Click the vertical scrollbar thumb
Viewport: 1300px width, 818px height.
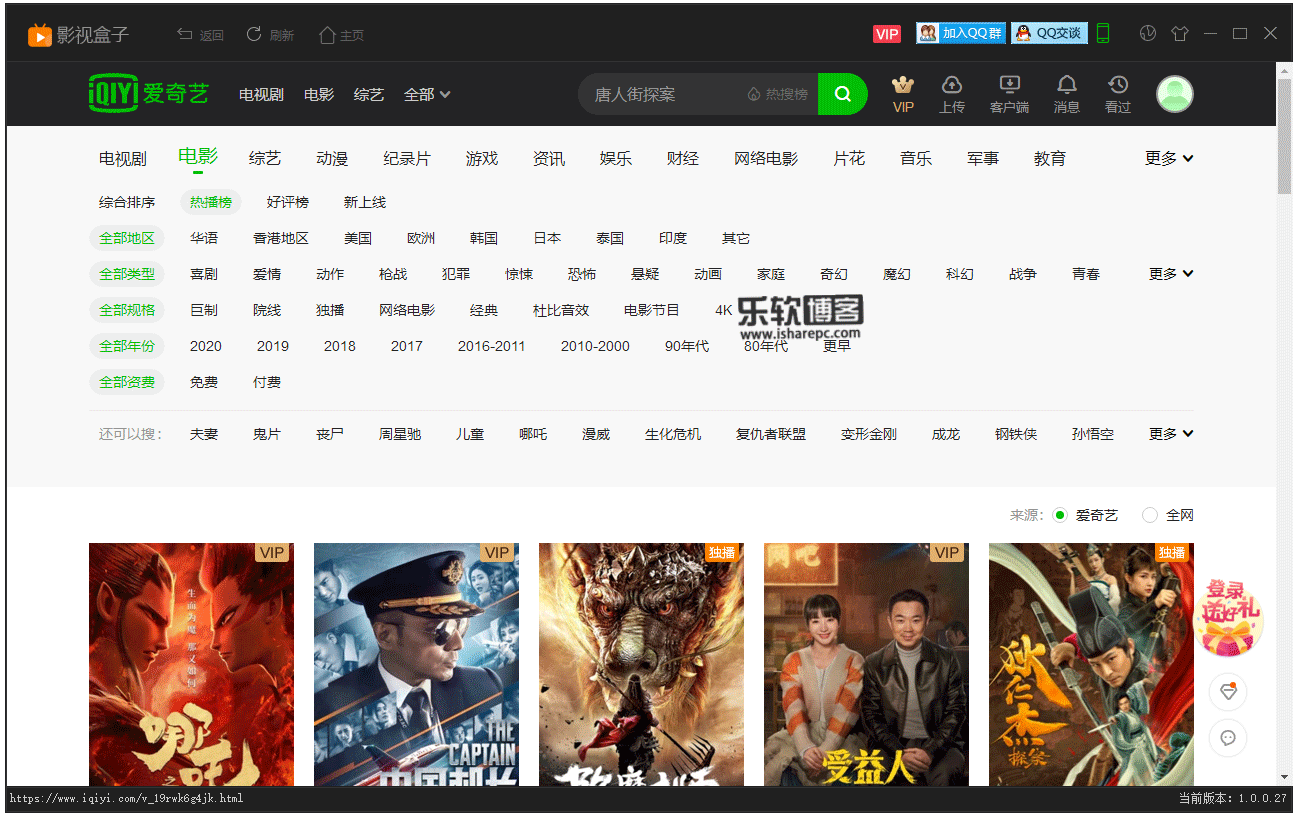click(1284, 135)
